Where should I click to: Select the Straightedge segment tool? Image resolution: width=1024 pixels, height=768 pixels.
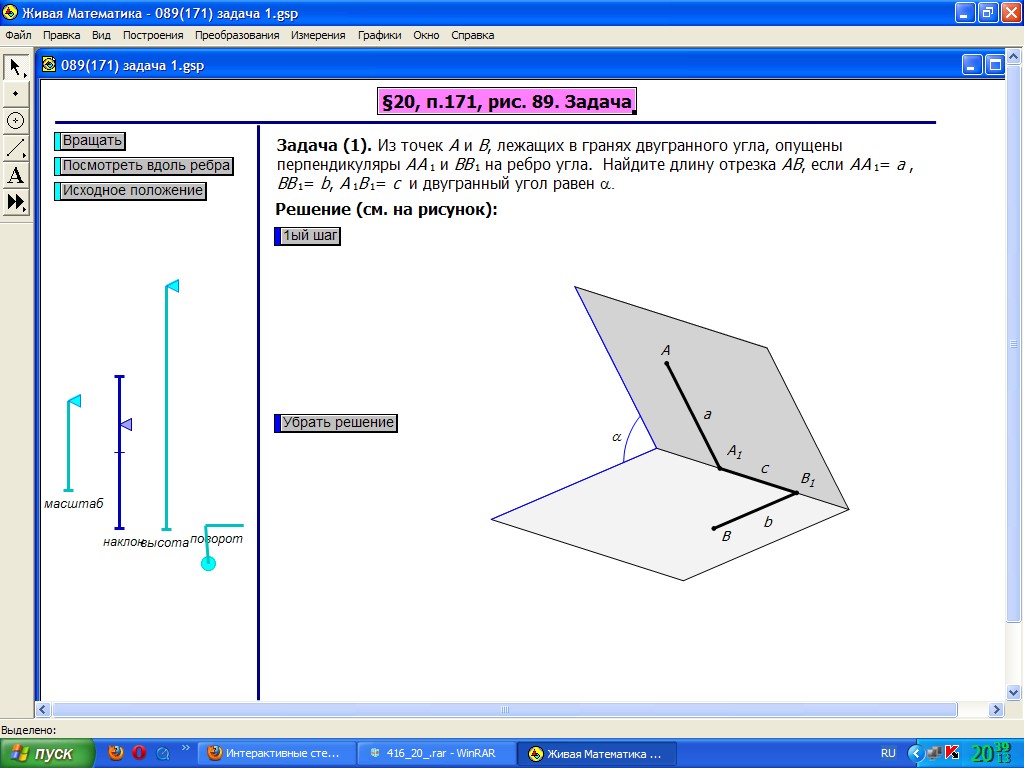[16, 148]
